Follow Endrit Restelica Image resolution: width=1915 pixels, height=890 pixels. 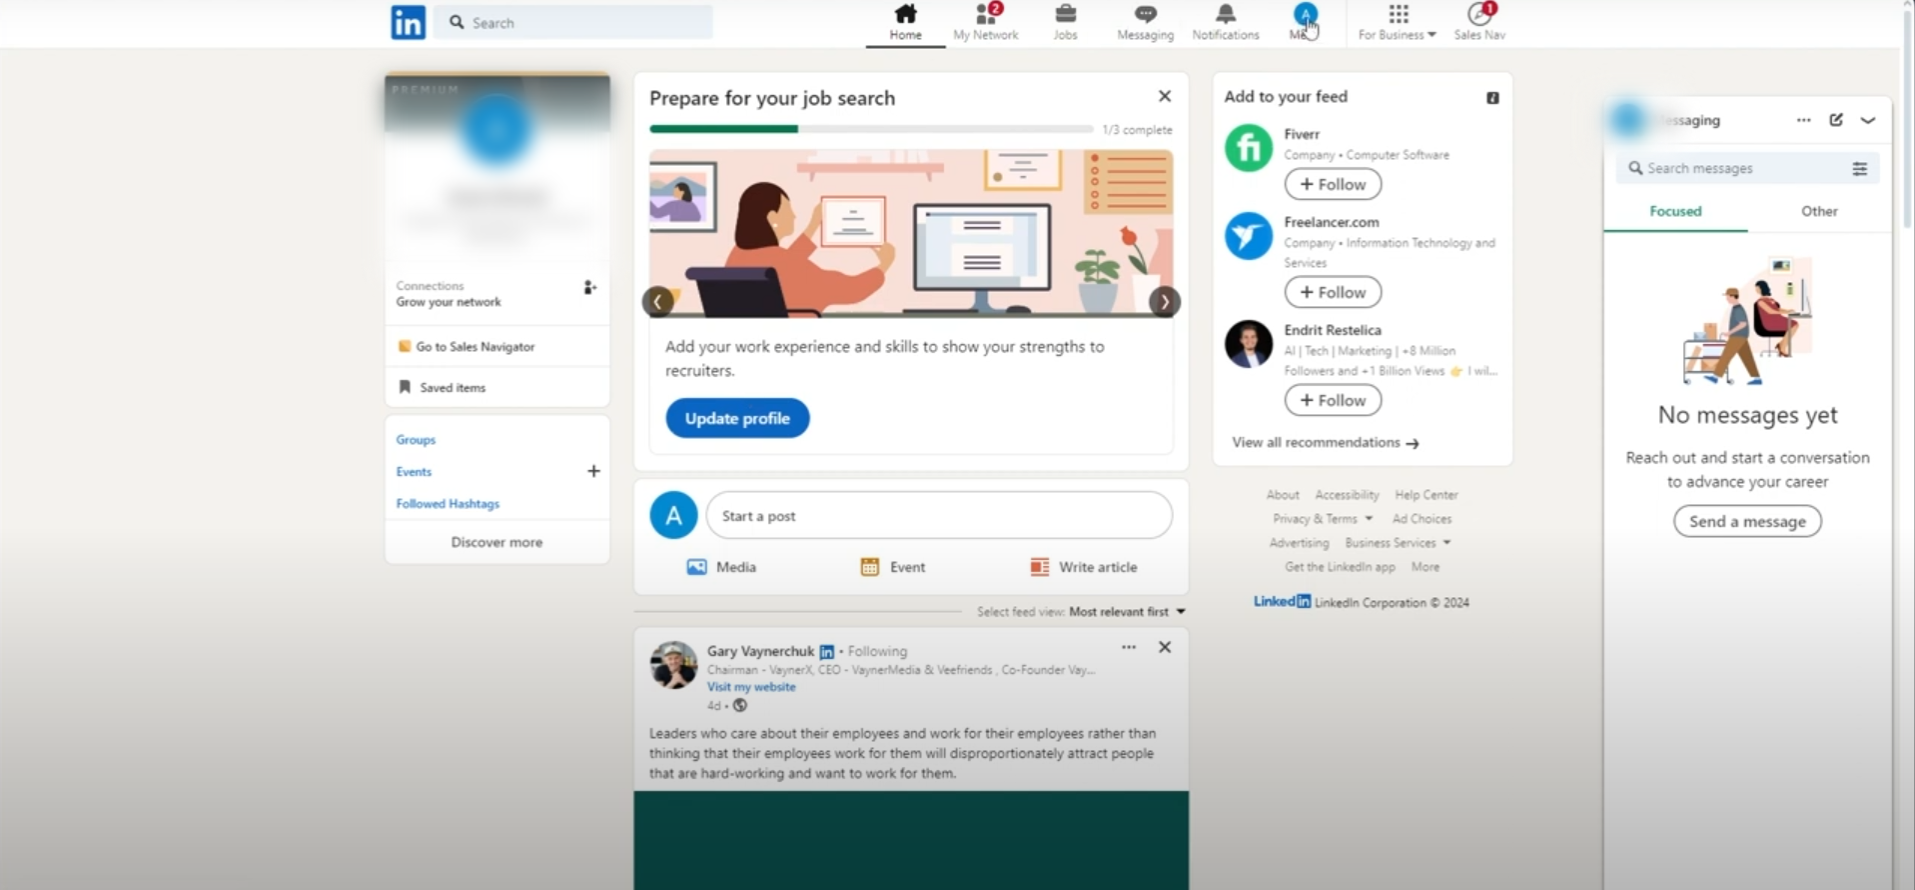tap(1333, 400)
